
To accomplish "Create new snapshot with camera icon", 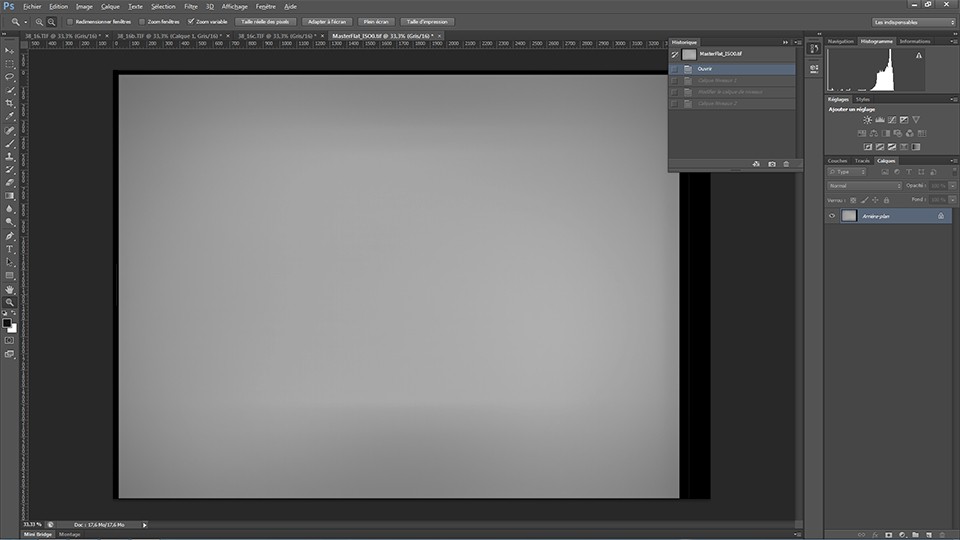I will [771, 164].
